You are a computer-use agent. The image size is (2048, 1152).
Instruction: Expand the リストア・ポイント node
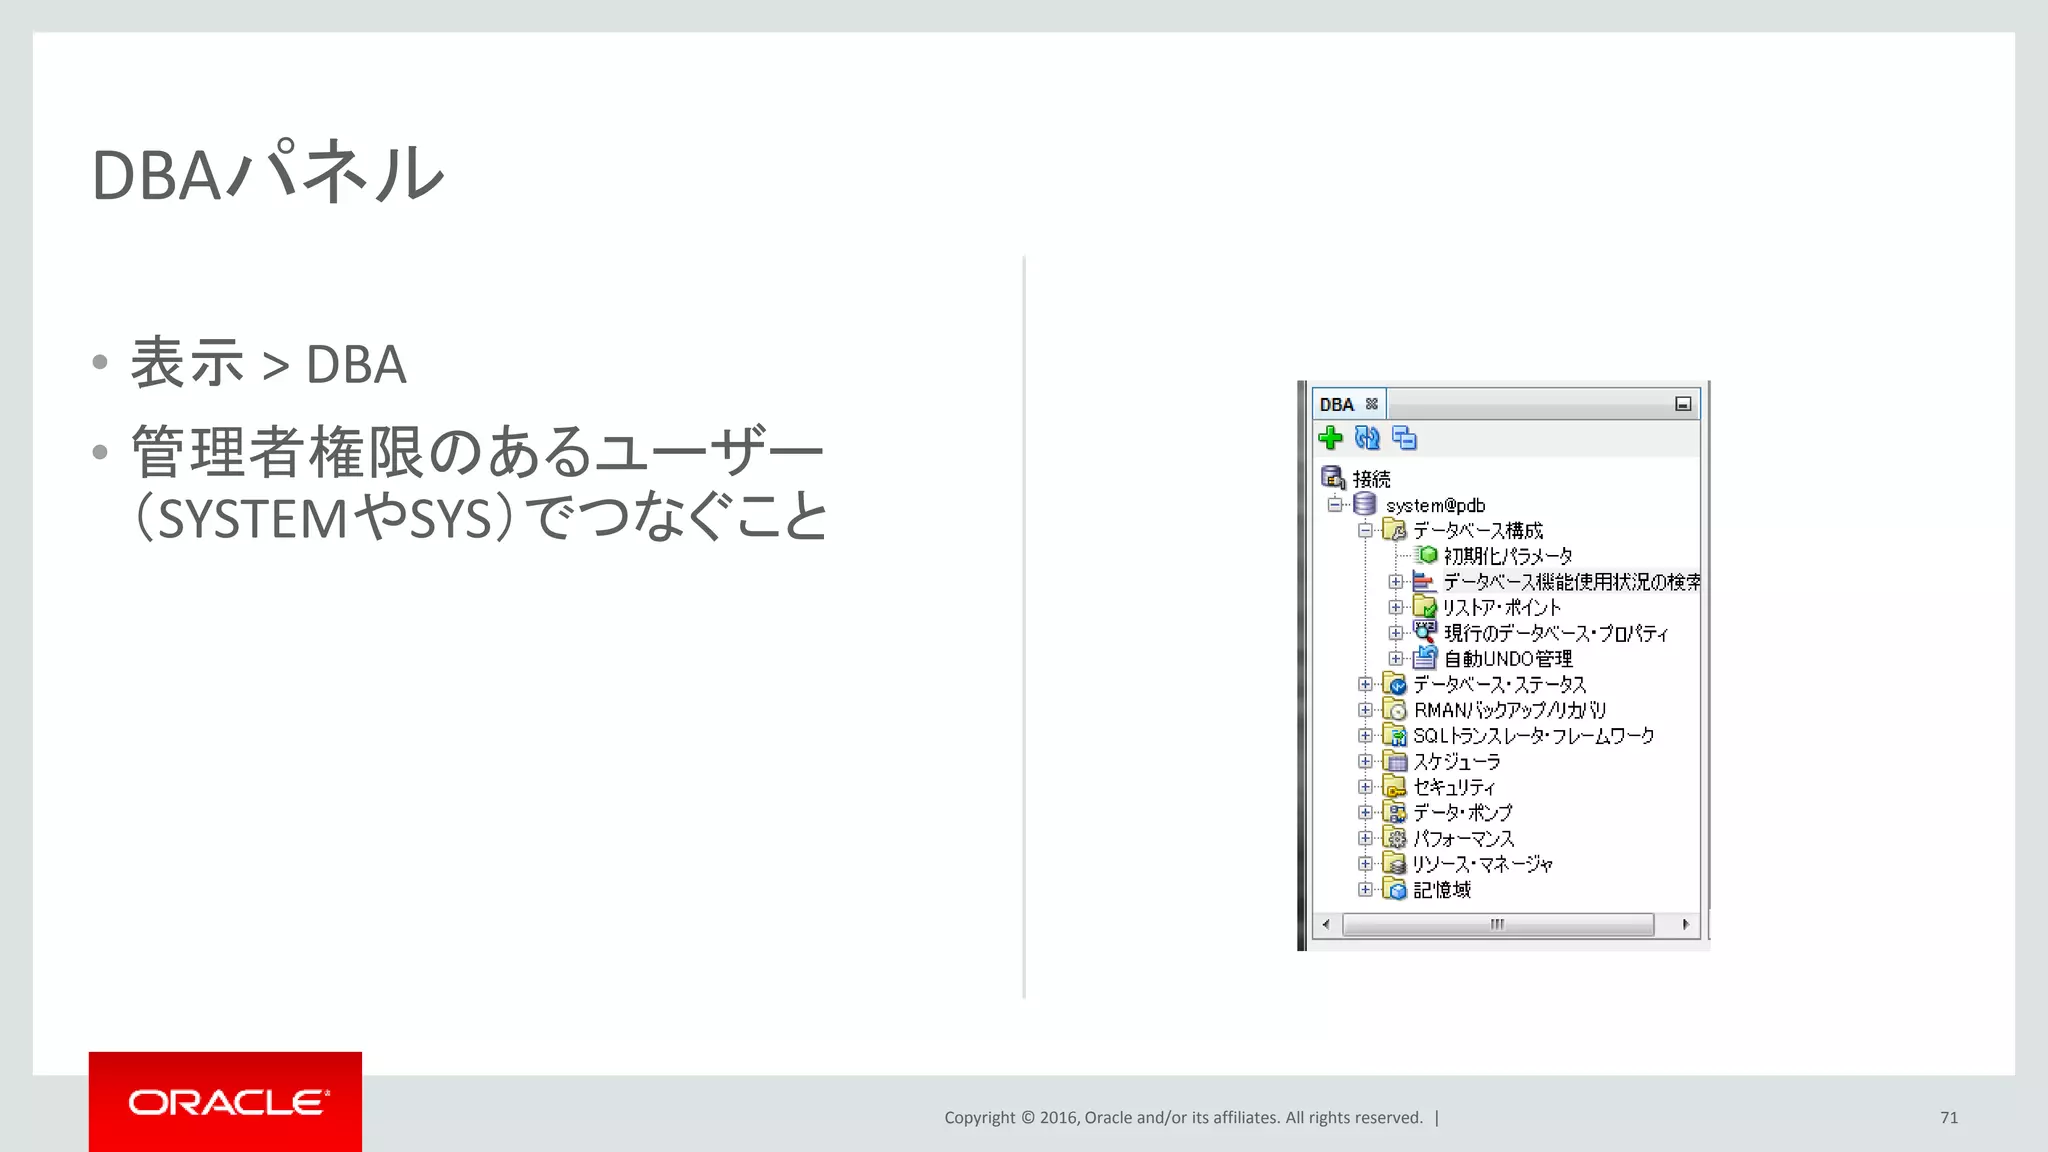pos(1396,607)
